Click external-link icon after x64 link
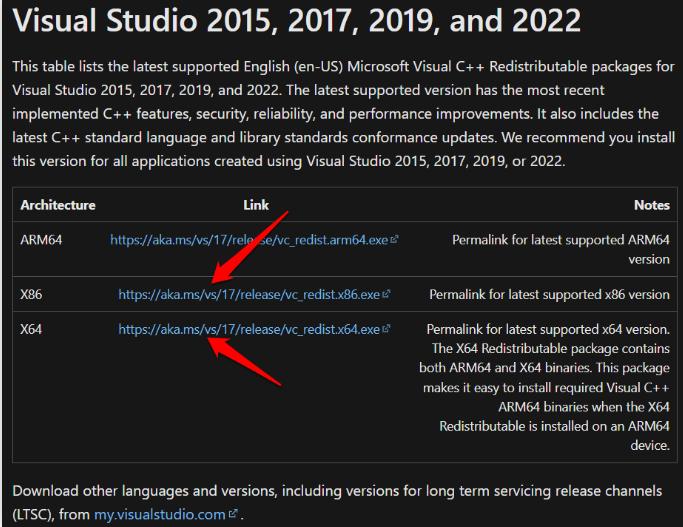The image size is (683, 527). (386, 329)
